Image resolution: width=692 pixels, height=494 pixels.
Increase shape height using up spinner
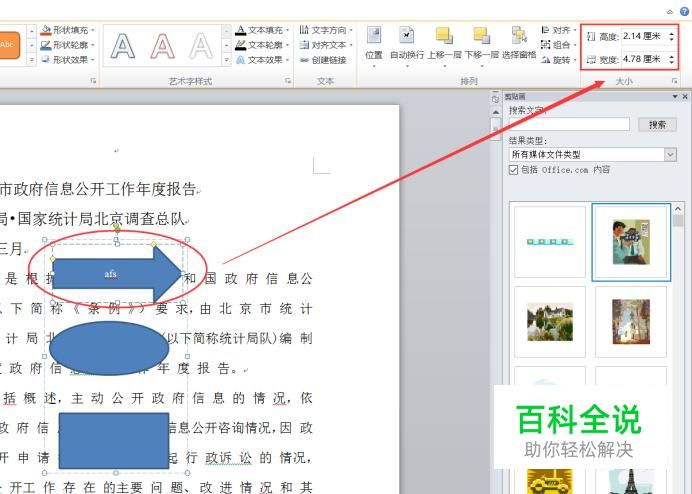click(x=672, y=33)
